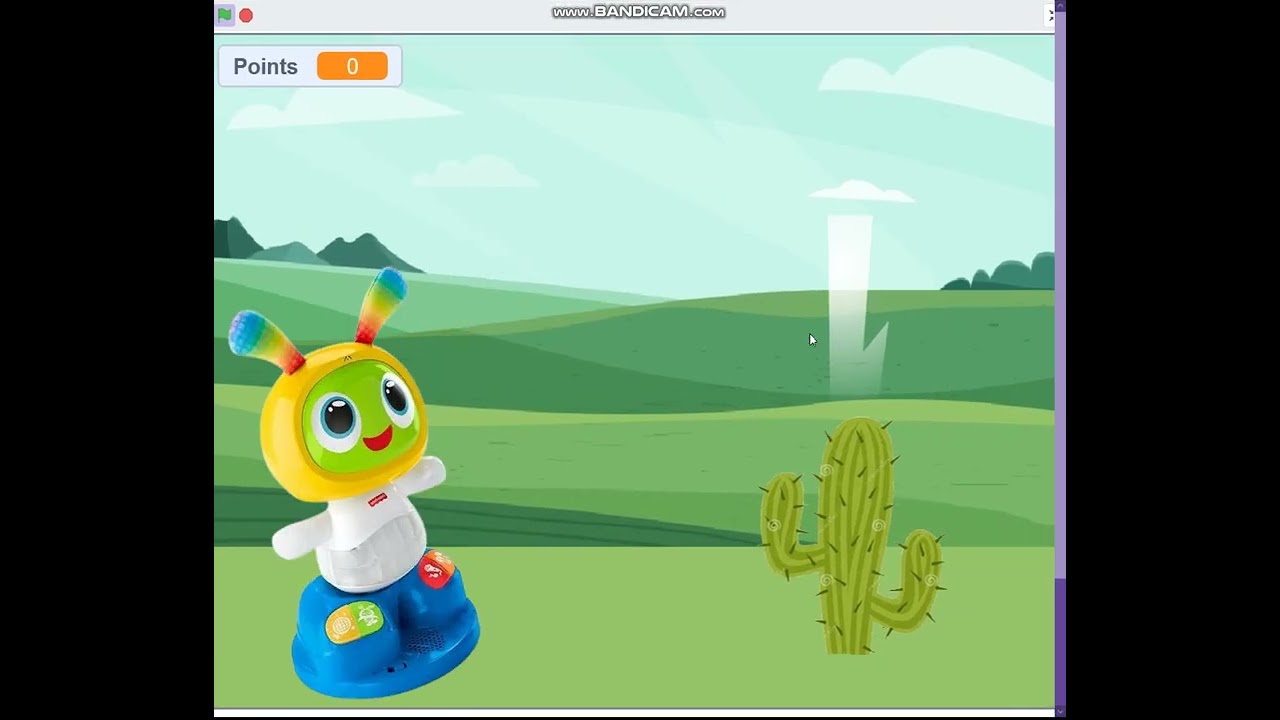Click the cactus sprite
The width and height of the screenshot is (1280, 720).
coord(851,536)
